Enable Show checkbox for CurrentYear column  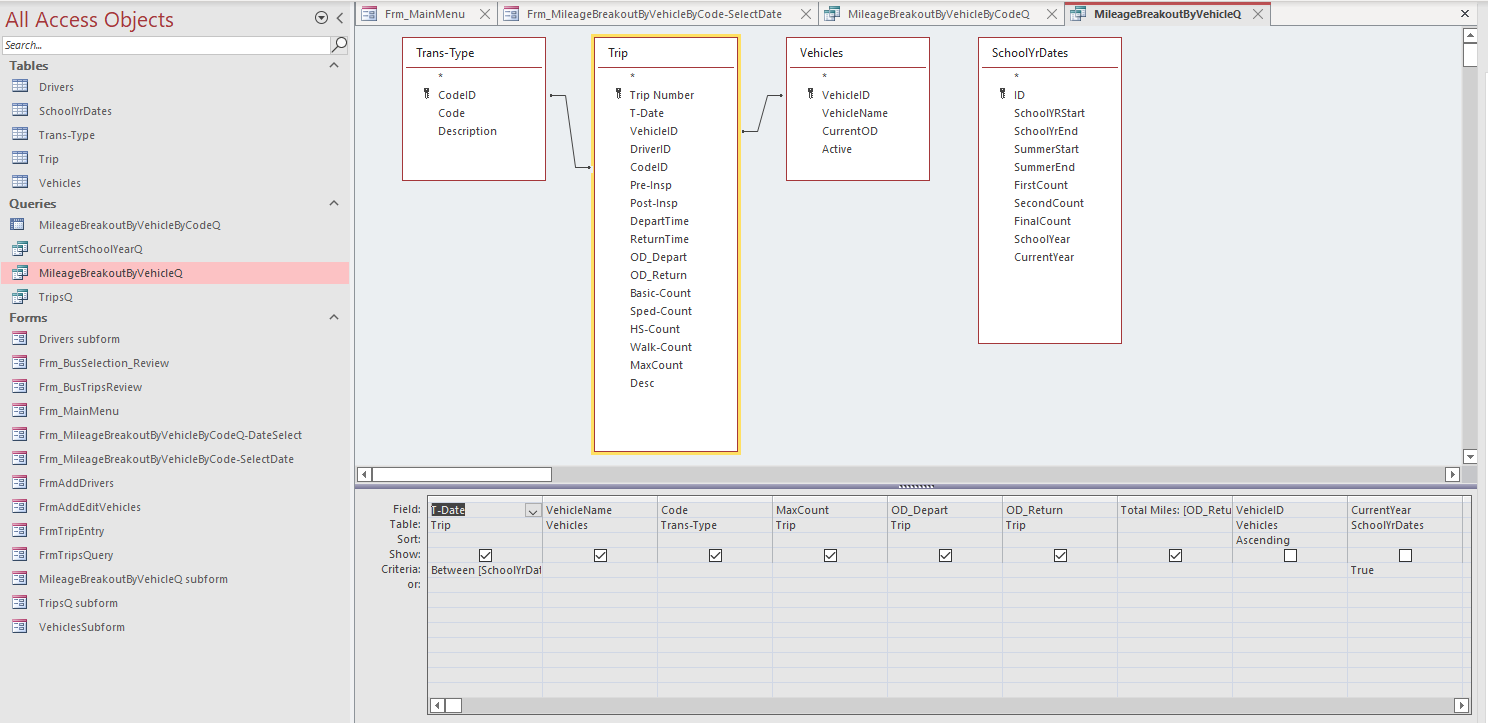click(x=1405, y=555)
